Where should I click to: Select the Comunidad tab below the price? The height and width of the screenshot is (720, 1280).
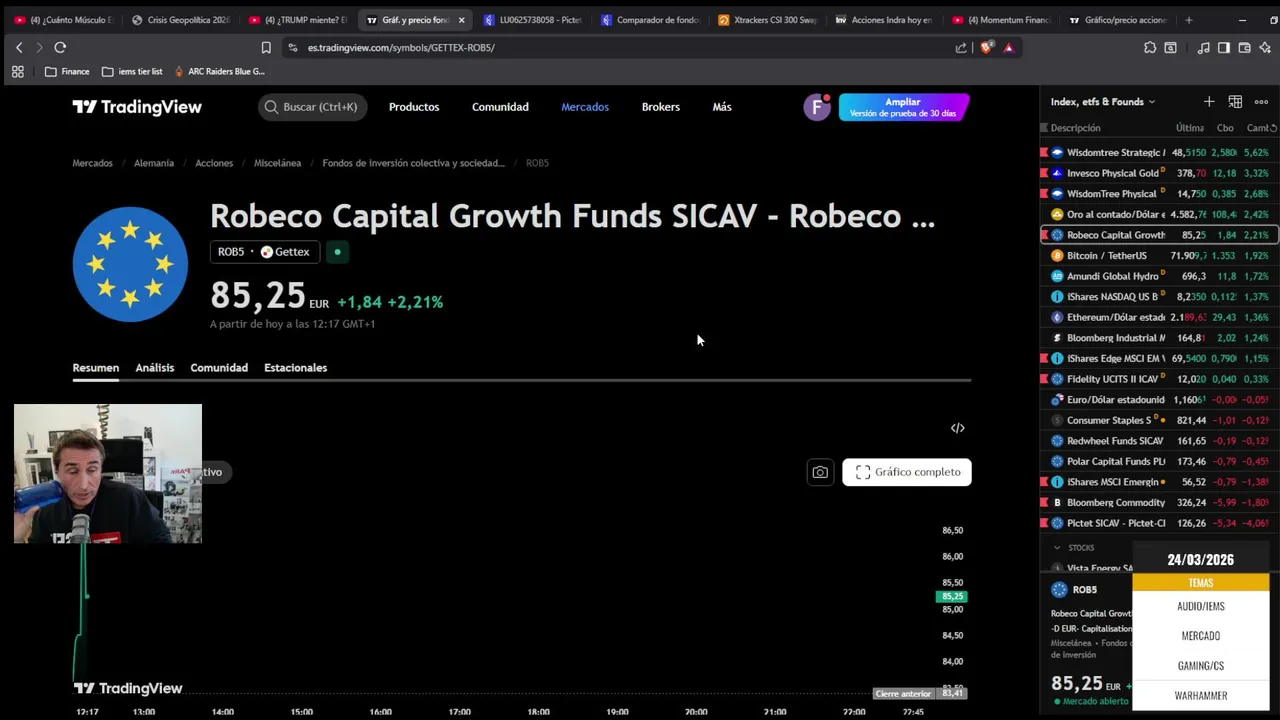click(219, 368)
